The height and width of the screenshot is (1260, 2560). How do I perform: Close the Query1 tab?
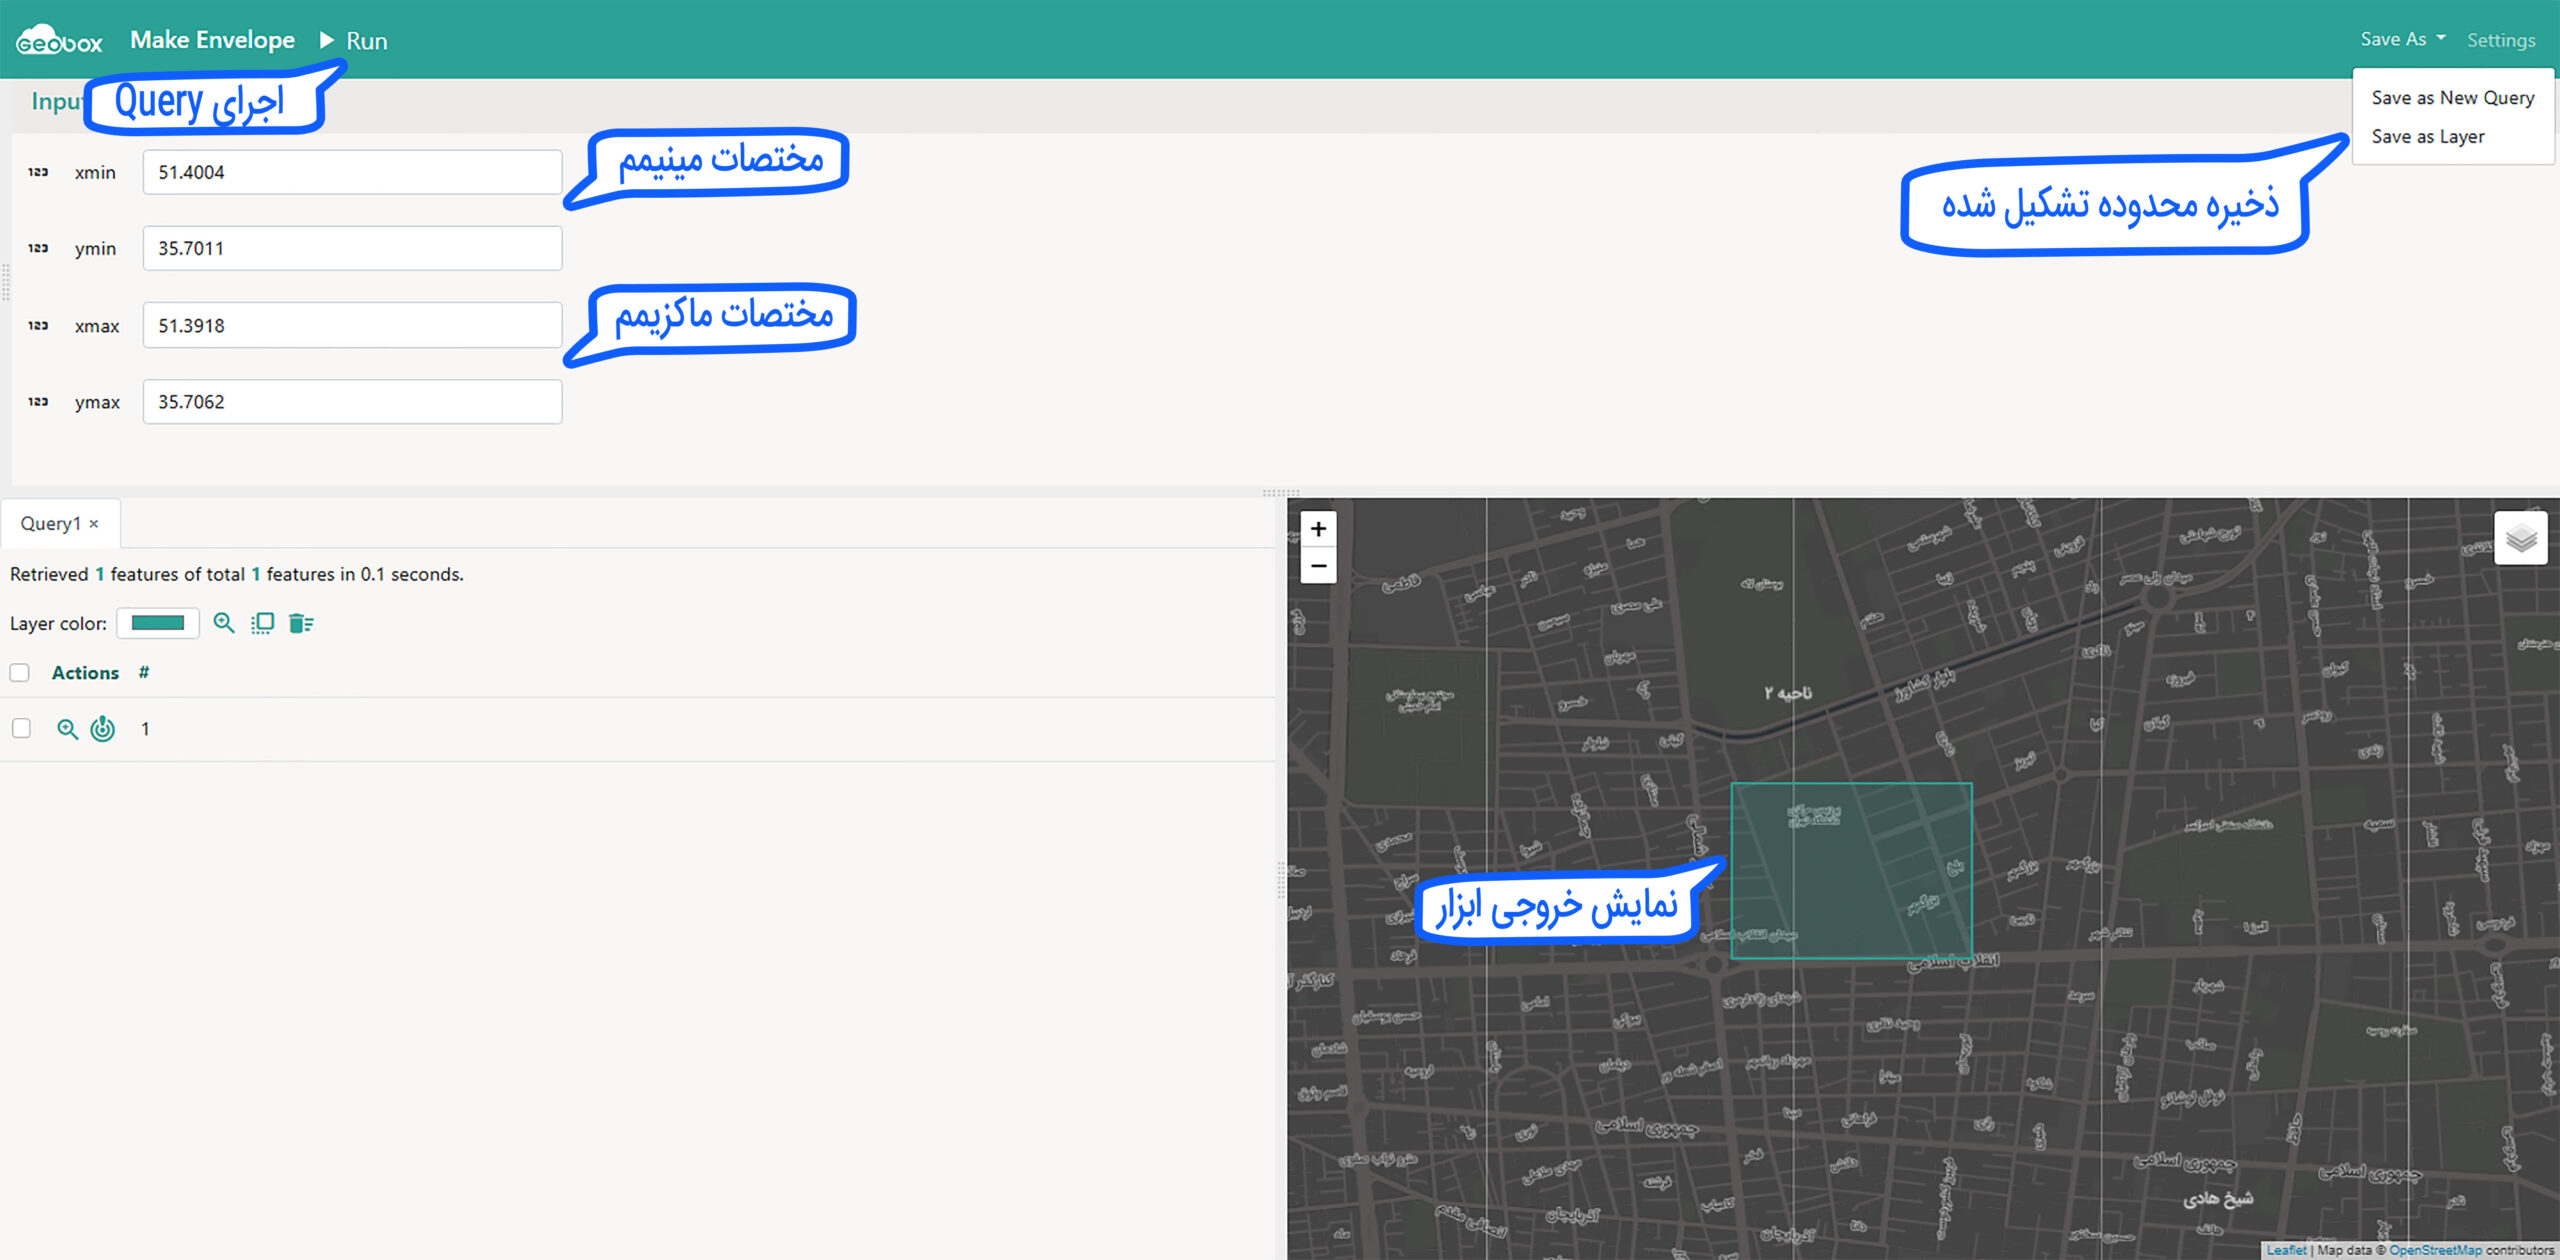(x=94, y=524)
